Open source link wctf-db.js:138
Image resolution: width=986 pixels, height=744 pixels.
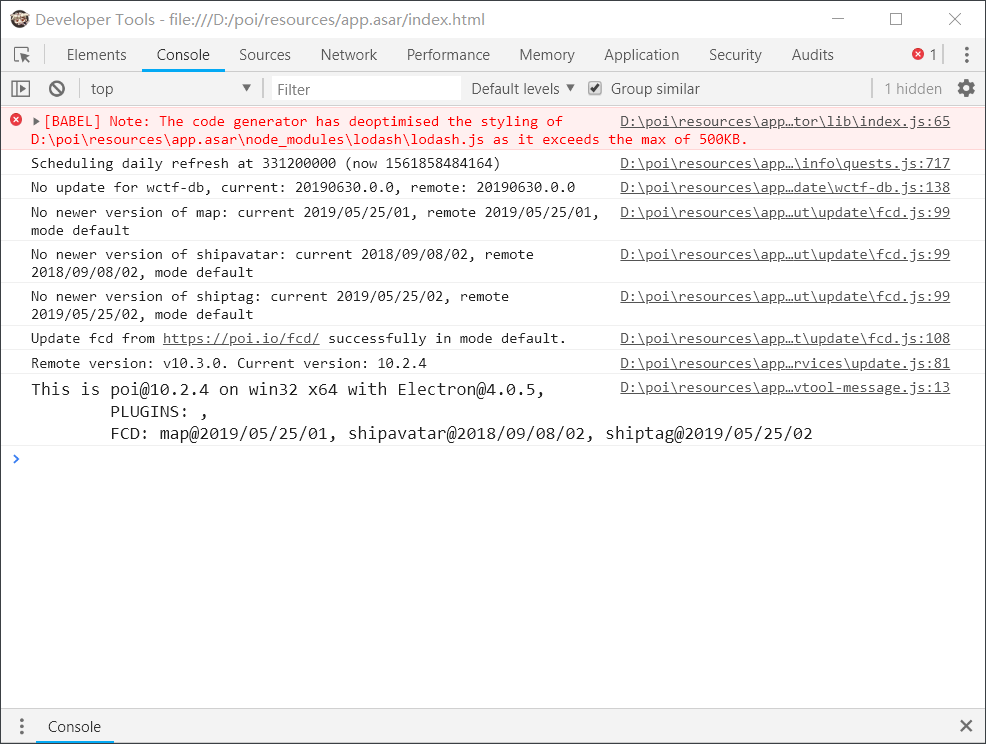click(x=785, y=187)
